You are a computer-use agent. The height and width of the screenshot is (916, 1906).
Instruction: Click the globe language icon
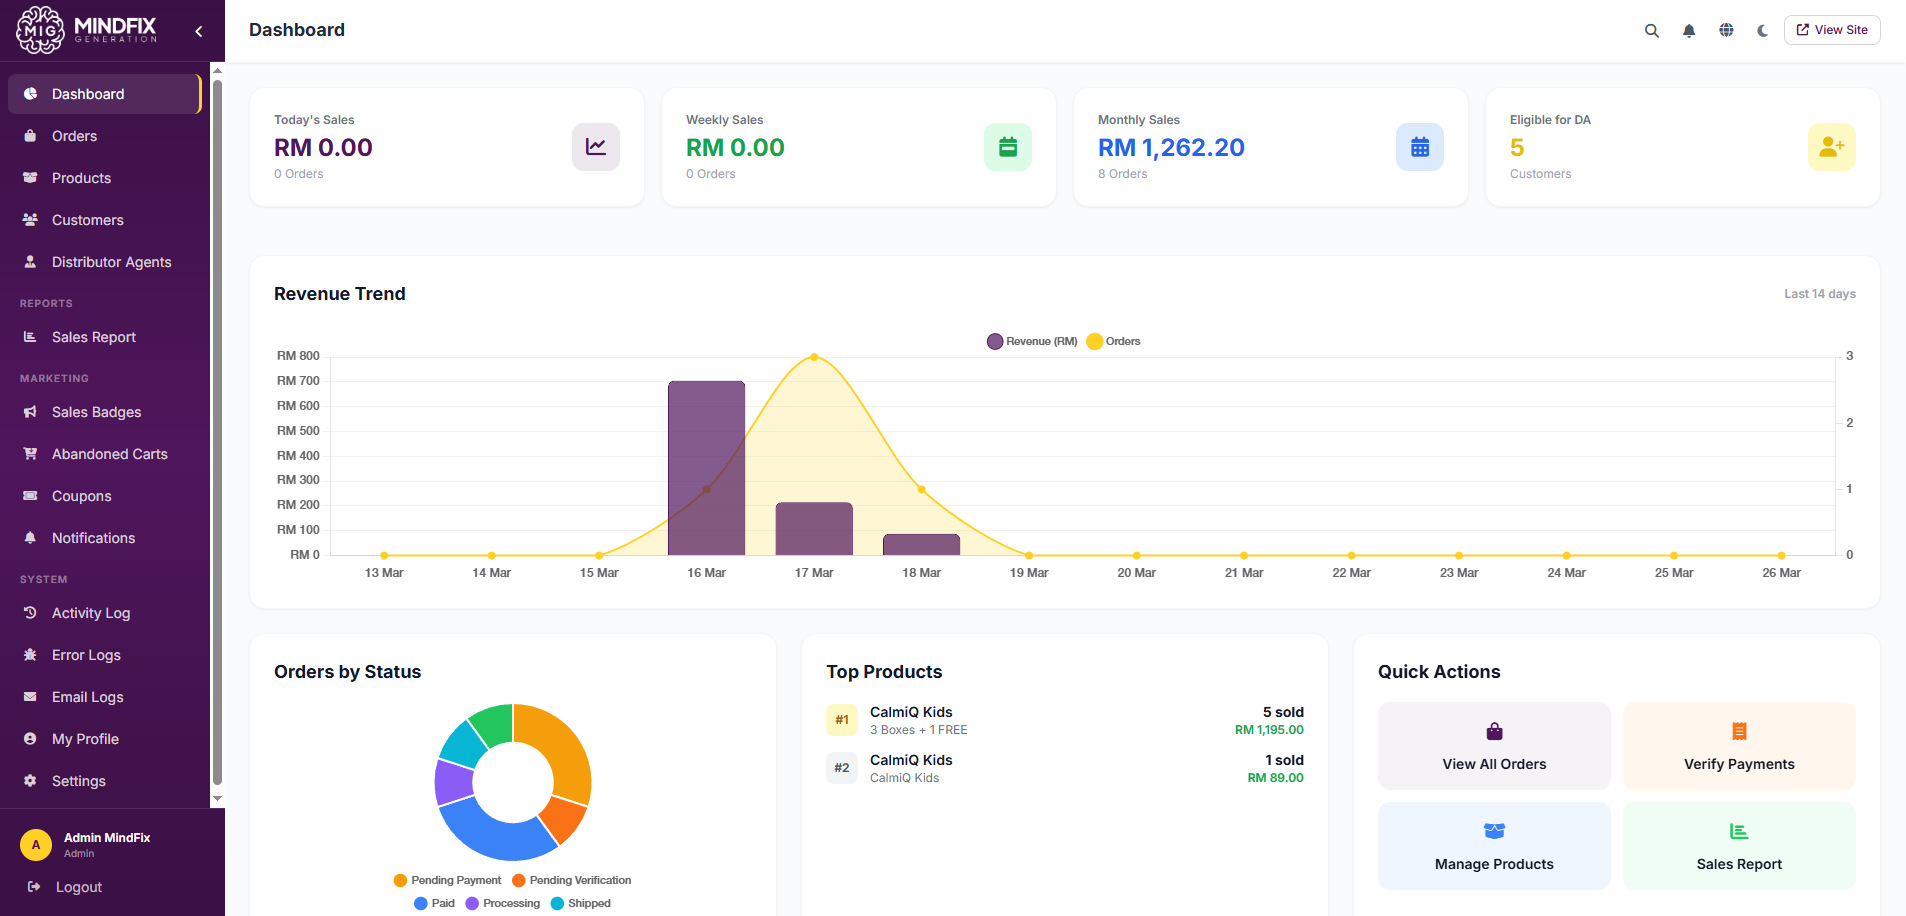[1726, 31]
